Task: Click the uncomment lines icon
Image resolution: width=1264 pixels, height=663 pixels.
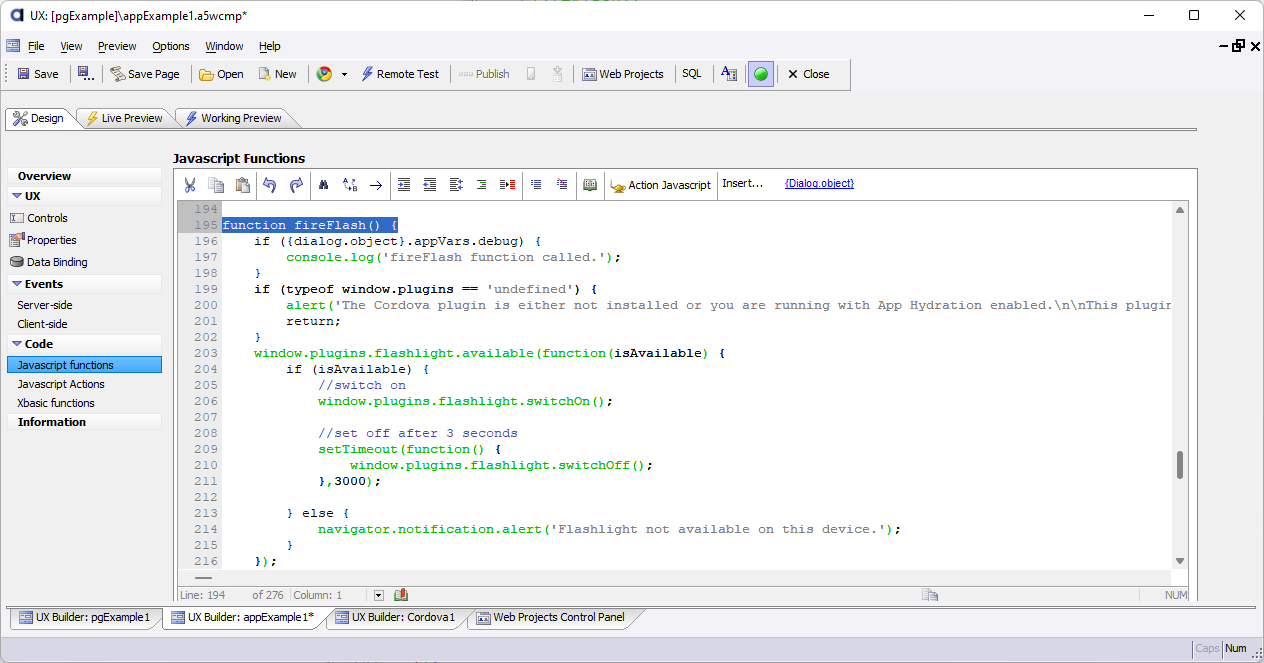Action: (562, 185)
